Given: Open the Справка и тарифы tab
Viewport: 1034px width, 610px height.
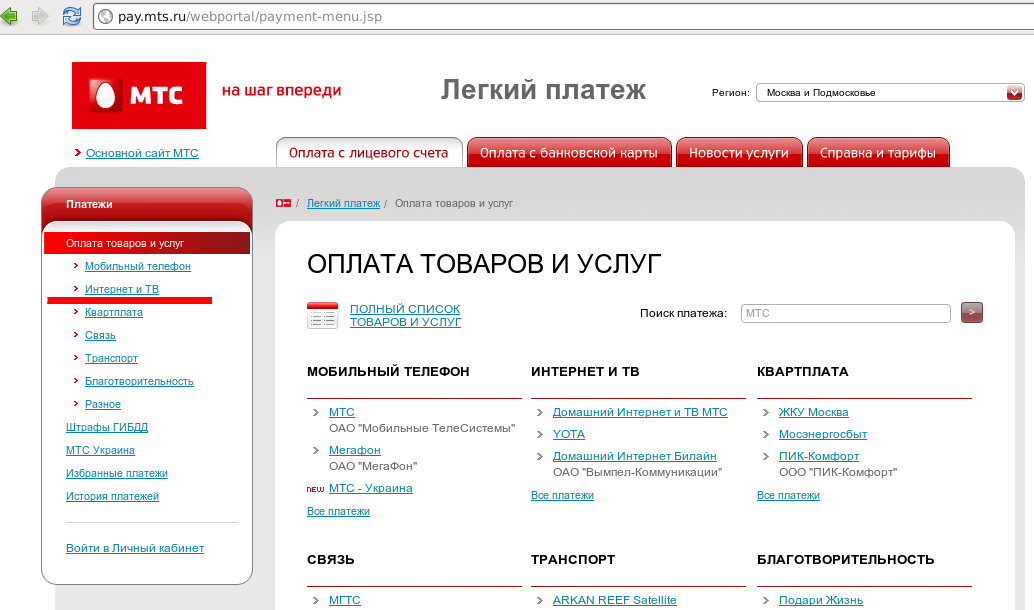Looking at the screenshot, I should 878,152.
